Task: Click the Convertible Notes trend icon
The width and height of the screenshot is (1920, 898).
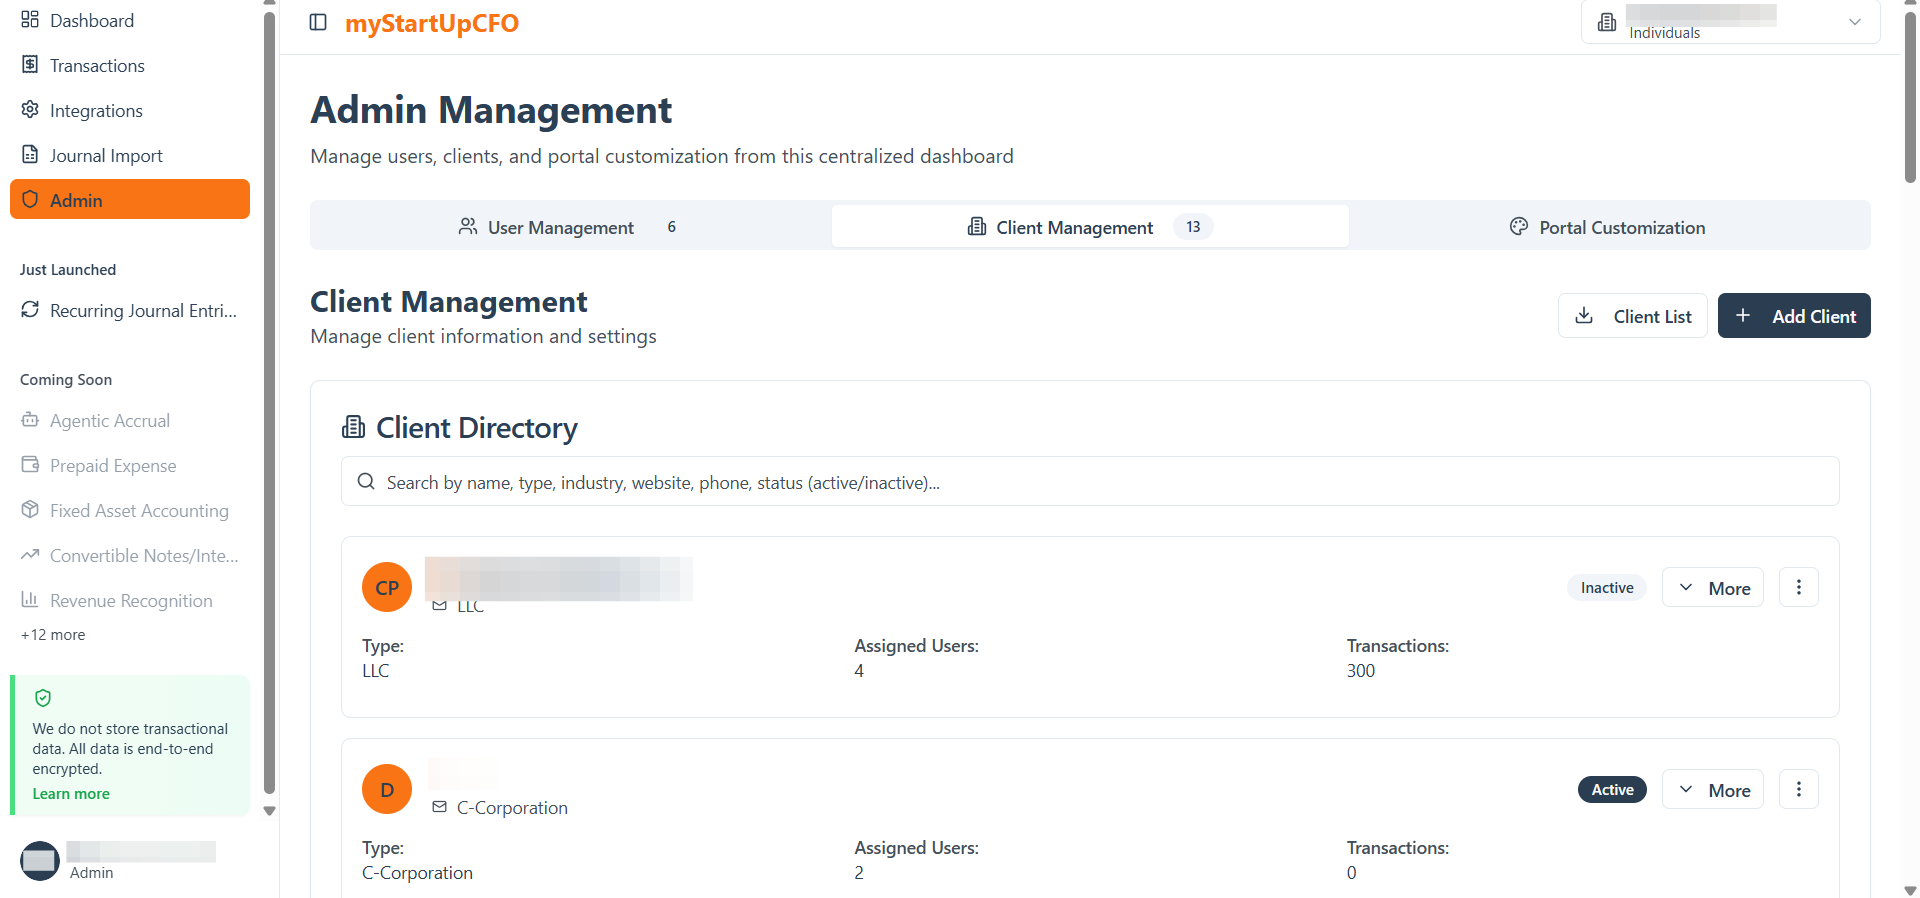Action: click(x=30, y=554)
